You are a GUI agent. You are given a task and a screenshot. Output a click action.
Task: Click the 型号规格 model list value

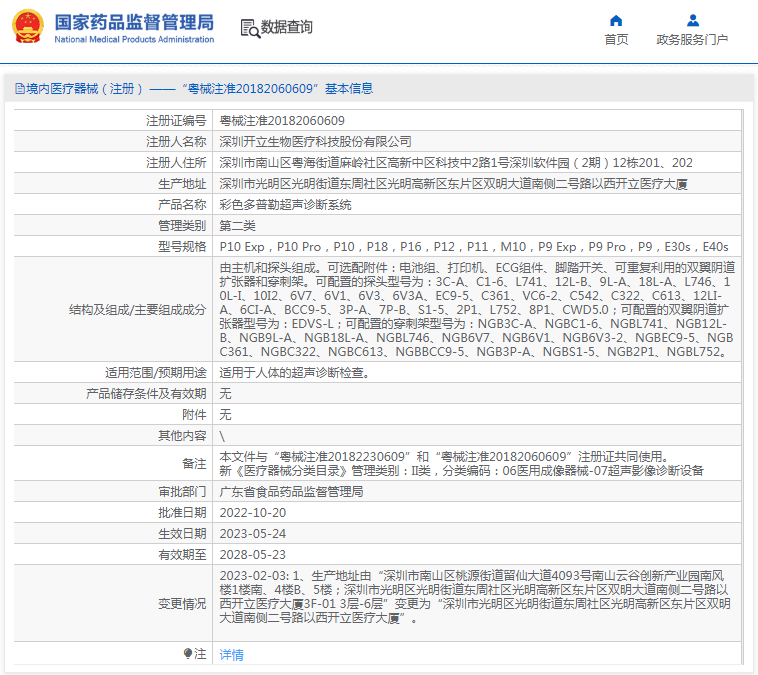pyautogui.click(x=474, y=247)
